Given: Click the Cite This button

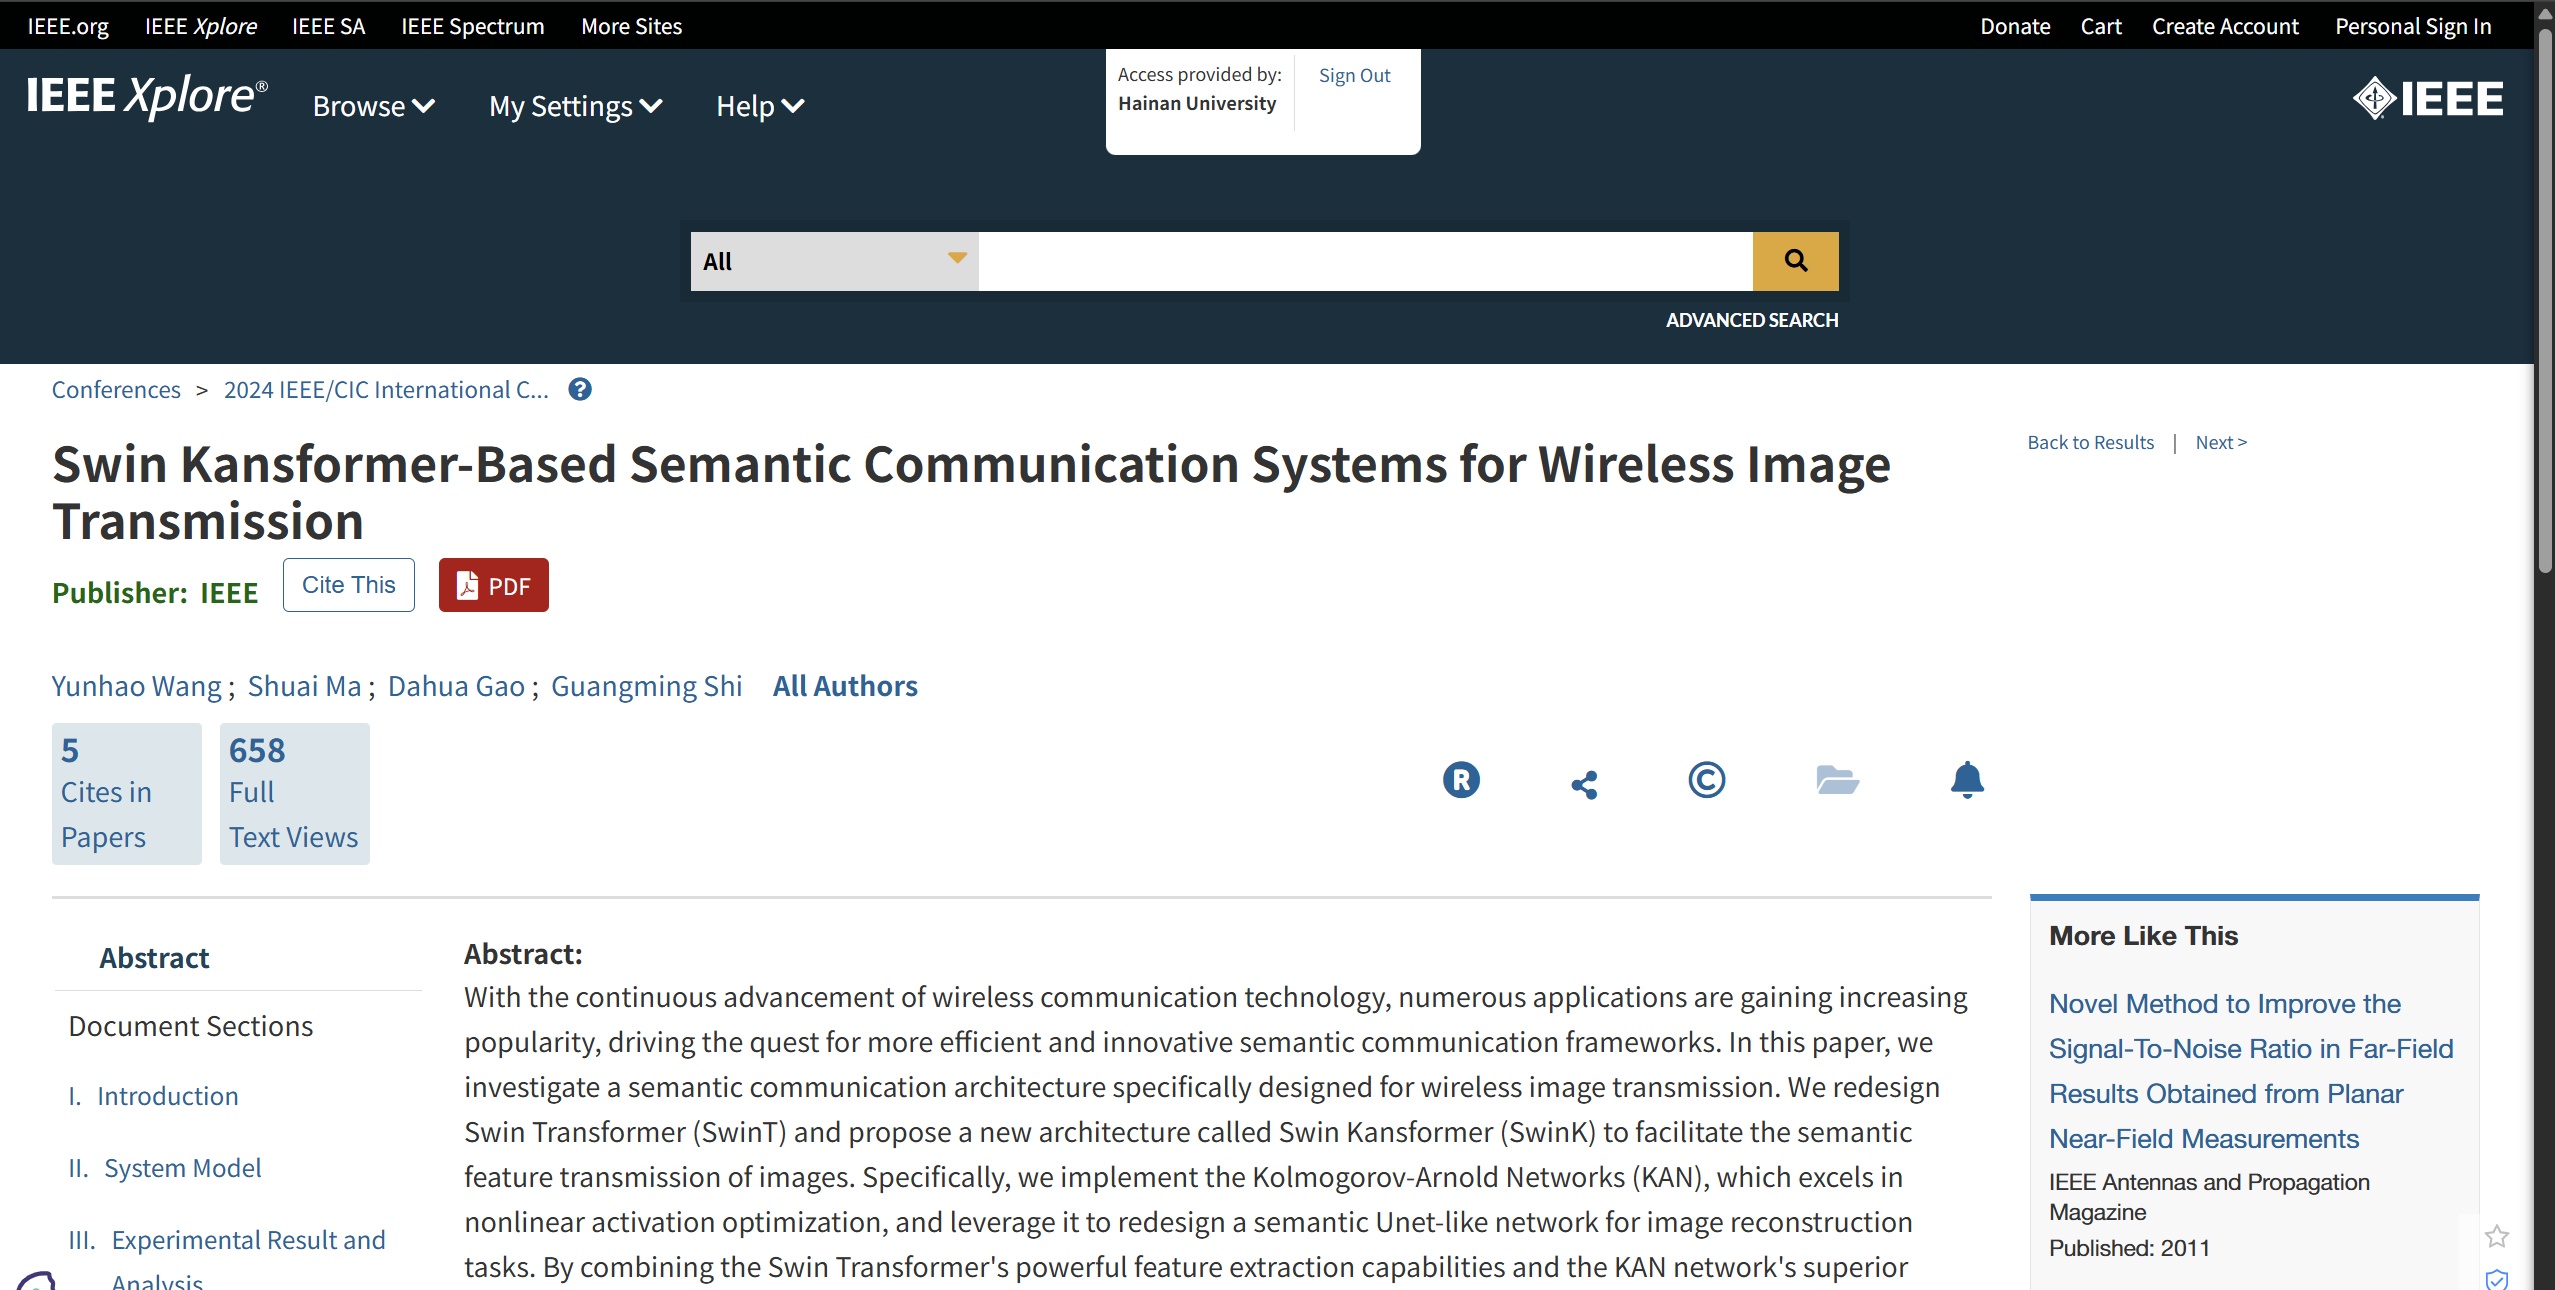Looking at the screenshot, I should tap(348, 585).
